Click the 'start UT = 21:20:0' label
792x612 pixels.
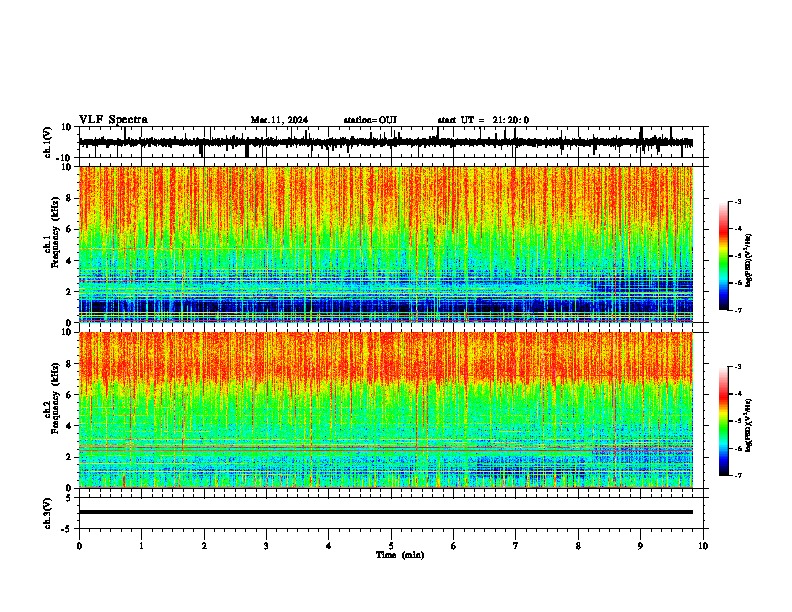tap(483, 120)
